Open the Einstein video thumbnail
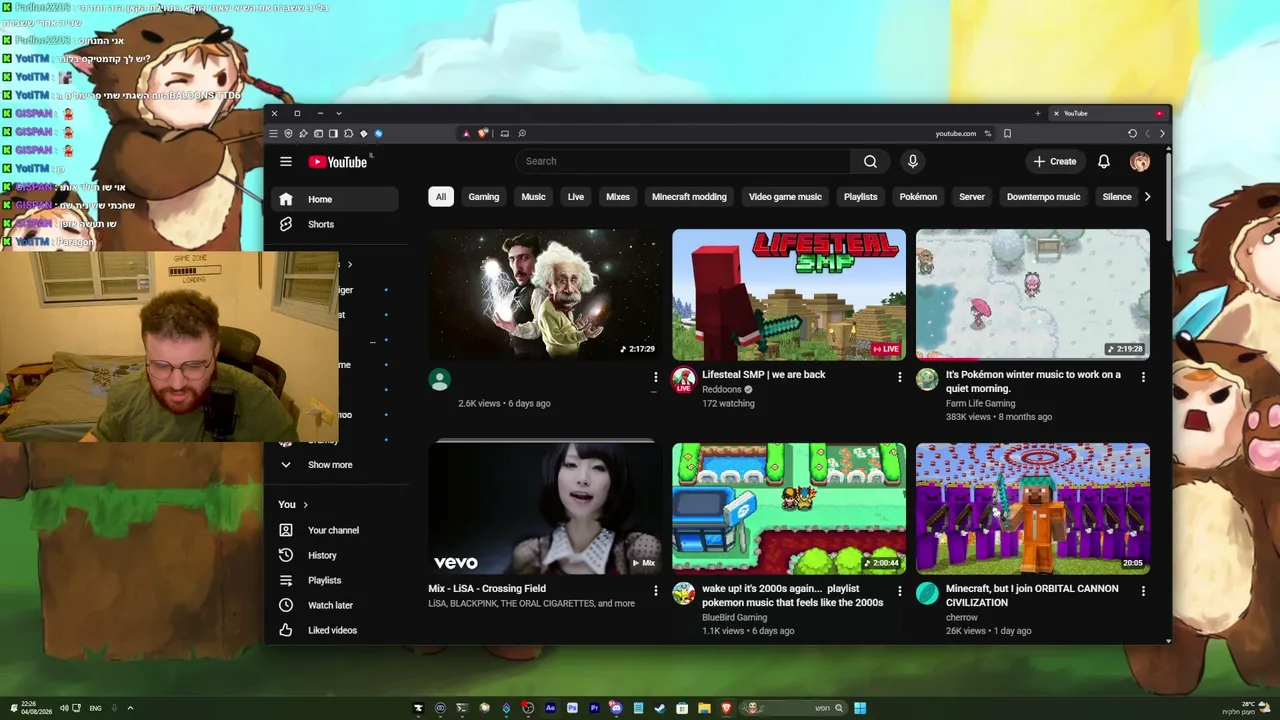The height and width of the screenshot is (720, 1280). click(545, 295)
